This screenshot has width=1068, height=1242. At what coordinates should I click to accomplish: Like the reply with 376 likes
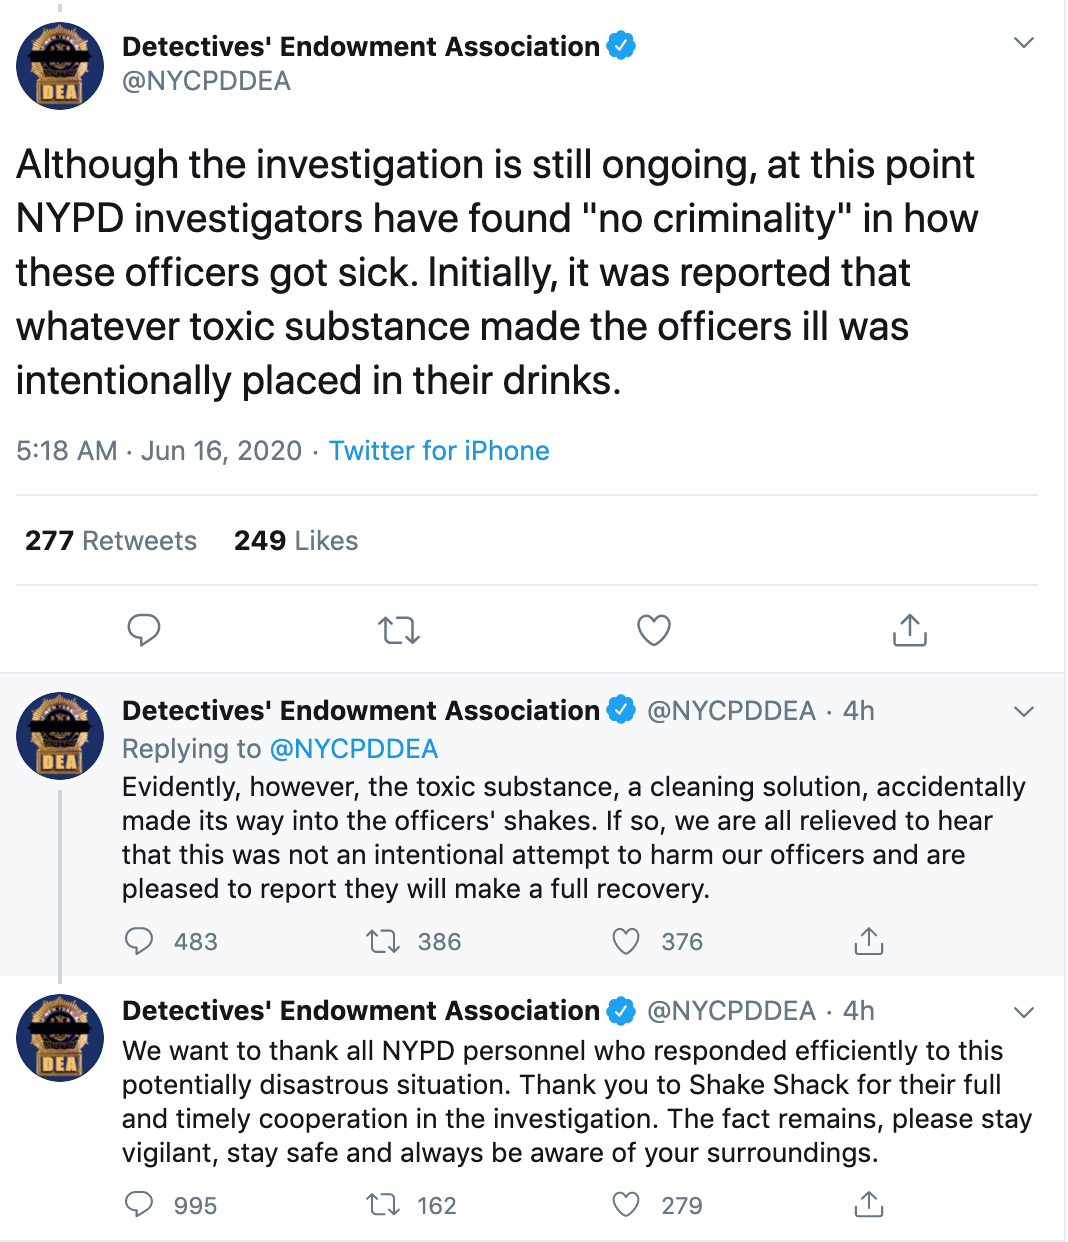click(626, 941)
